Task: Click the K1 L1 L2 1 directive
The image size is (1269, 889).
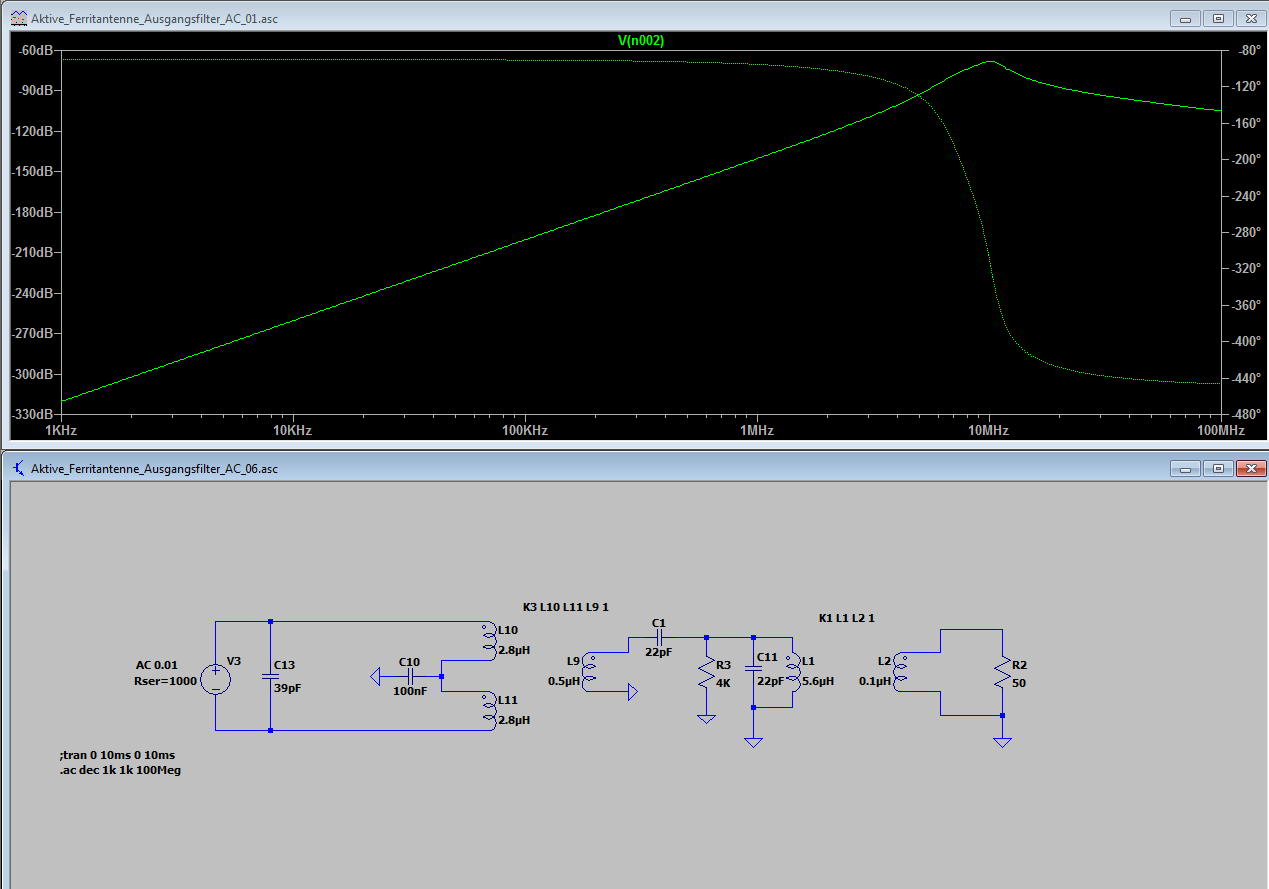Action: pyautogui.click(x=847, y=618)
